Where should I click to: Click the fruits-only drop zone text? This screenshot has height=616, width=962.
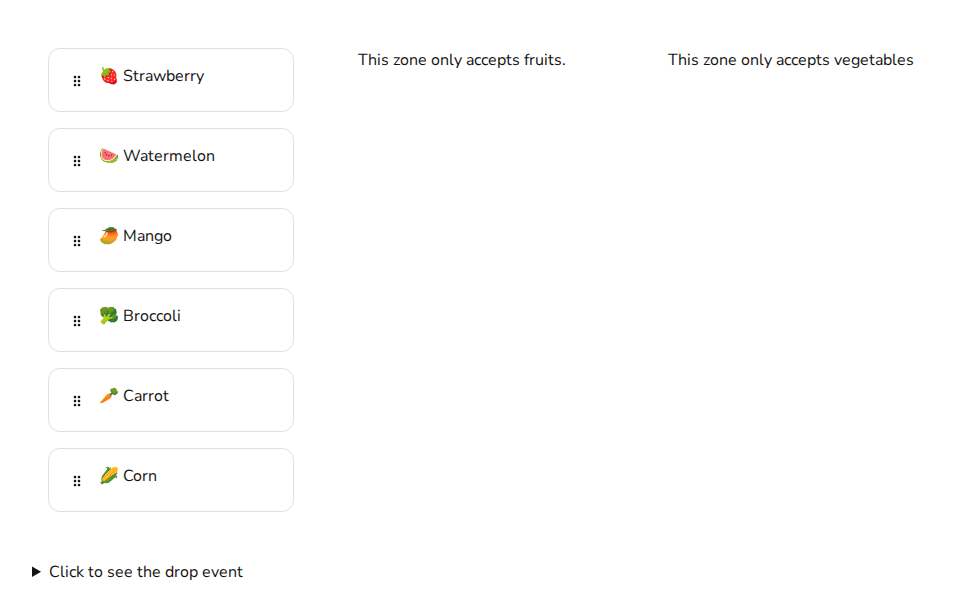tap(462, 60)
